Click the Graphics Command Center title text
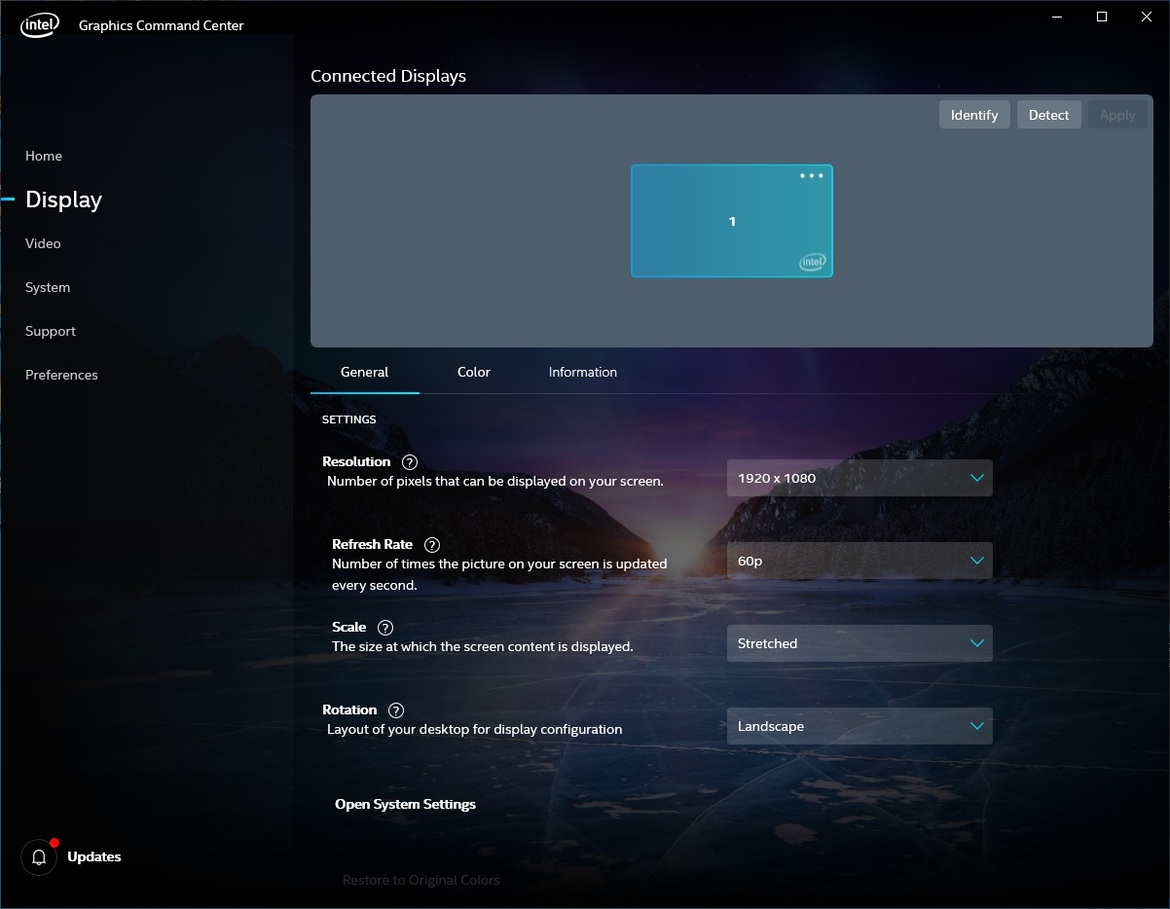 (x=161, y=25)
